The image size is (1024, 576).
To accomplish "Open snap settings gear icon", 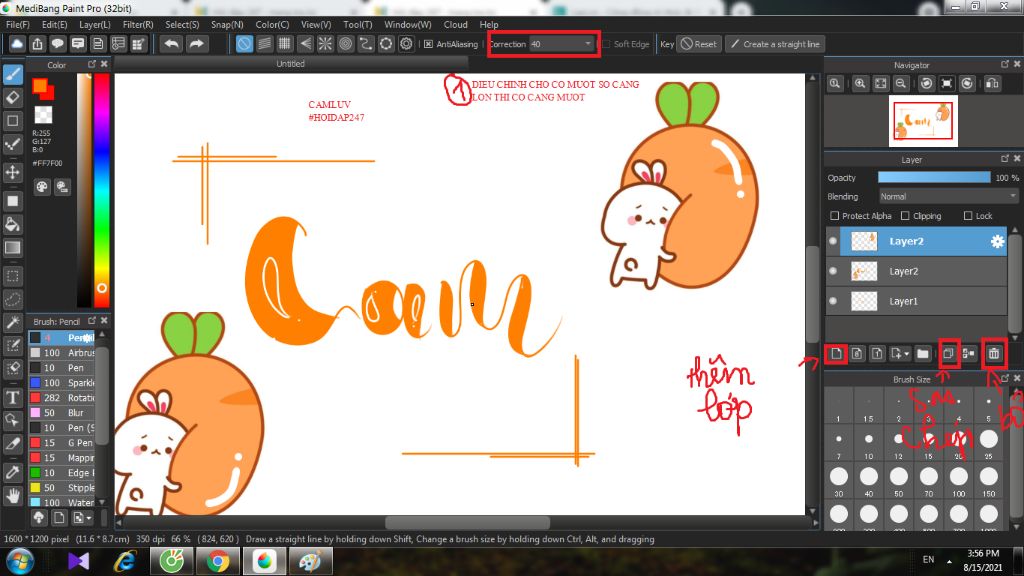I will pos(406,44).
